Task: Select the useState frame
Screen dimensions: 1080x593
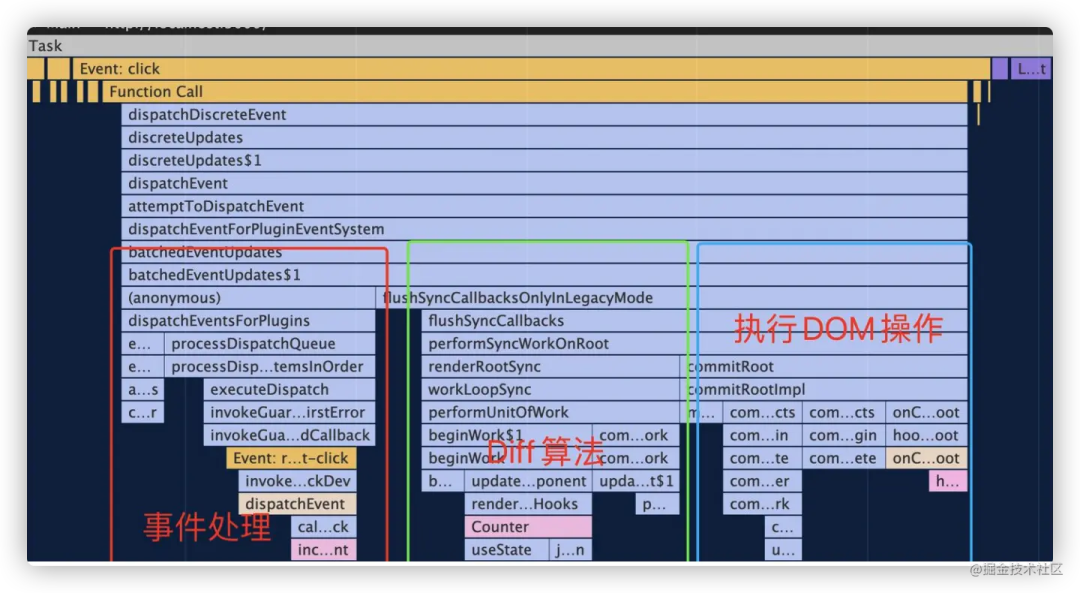Action: click(506, 549)
